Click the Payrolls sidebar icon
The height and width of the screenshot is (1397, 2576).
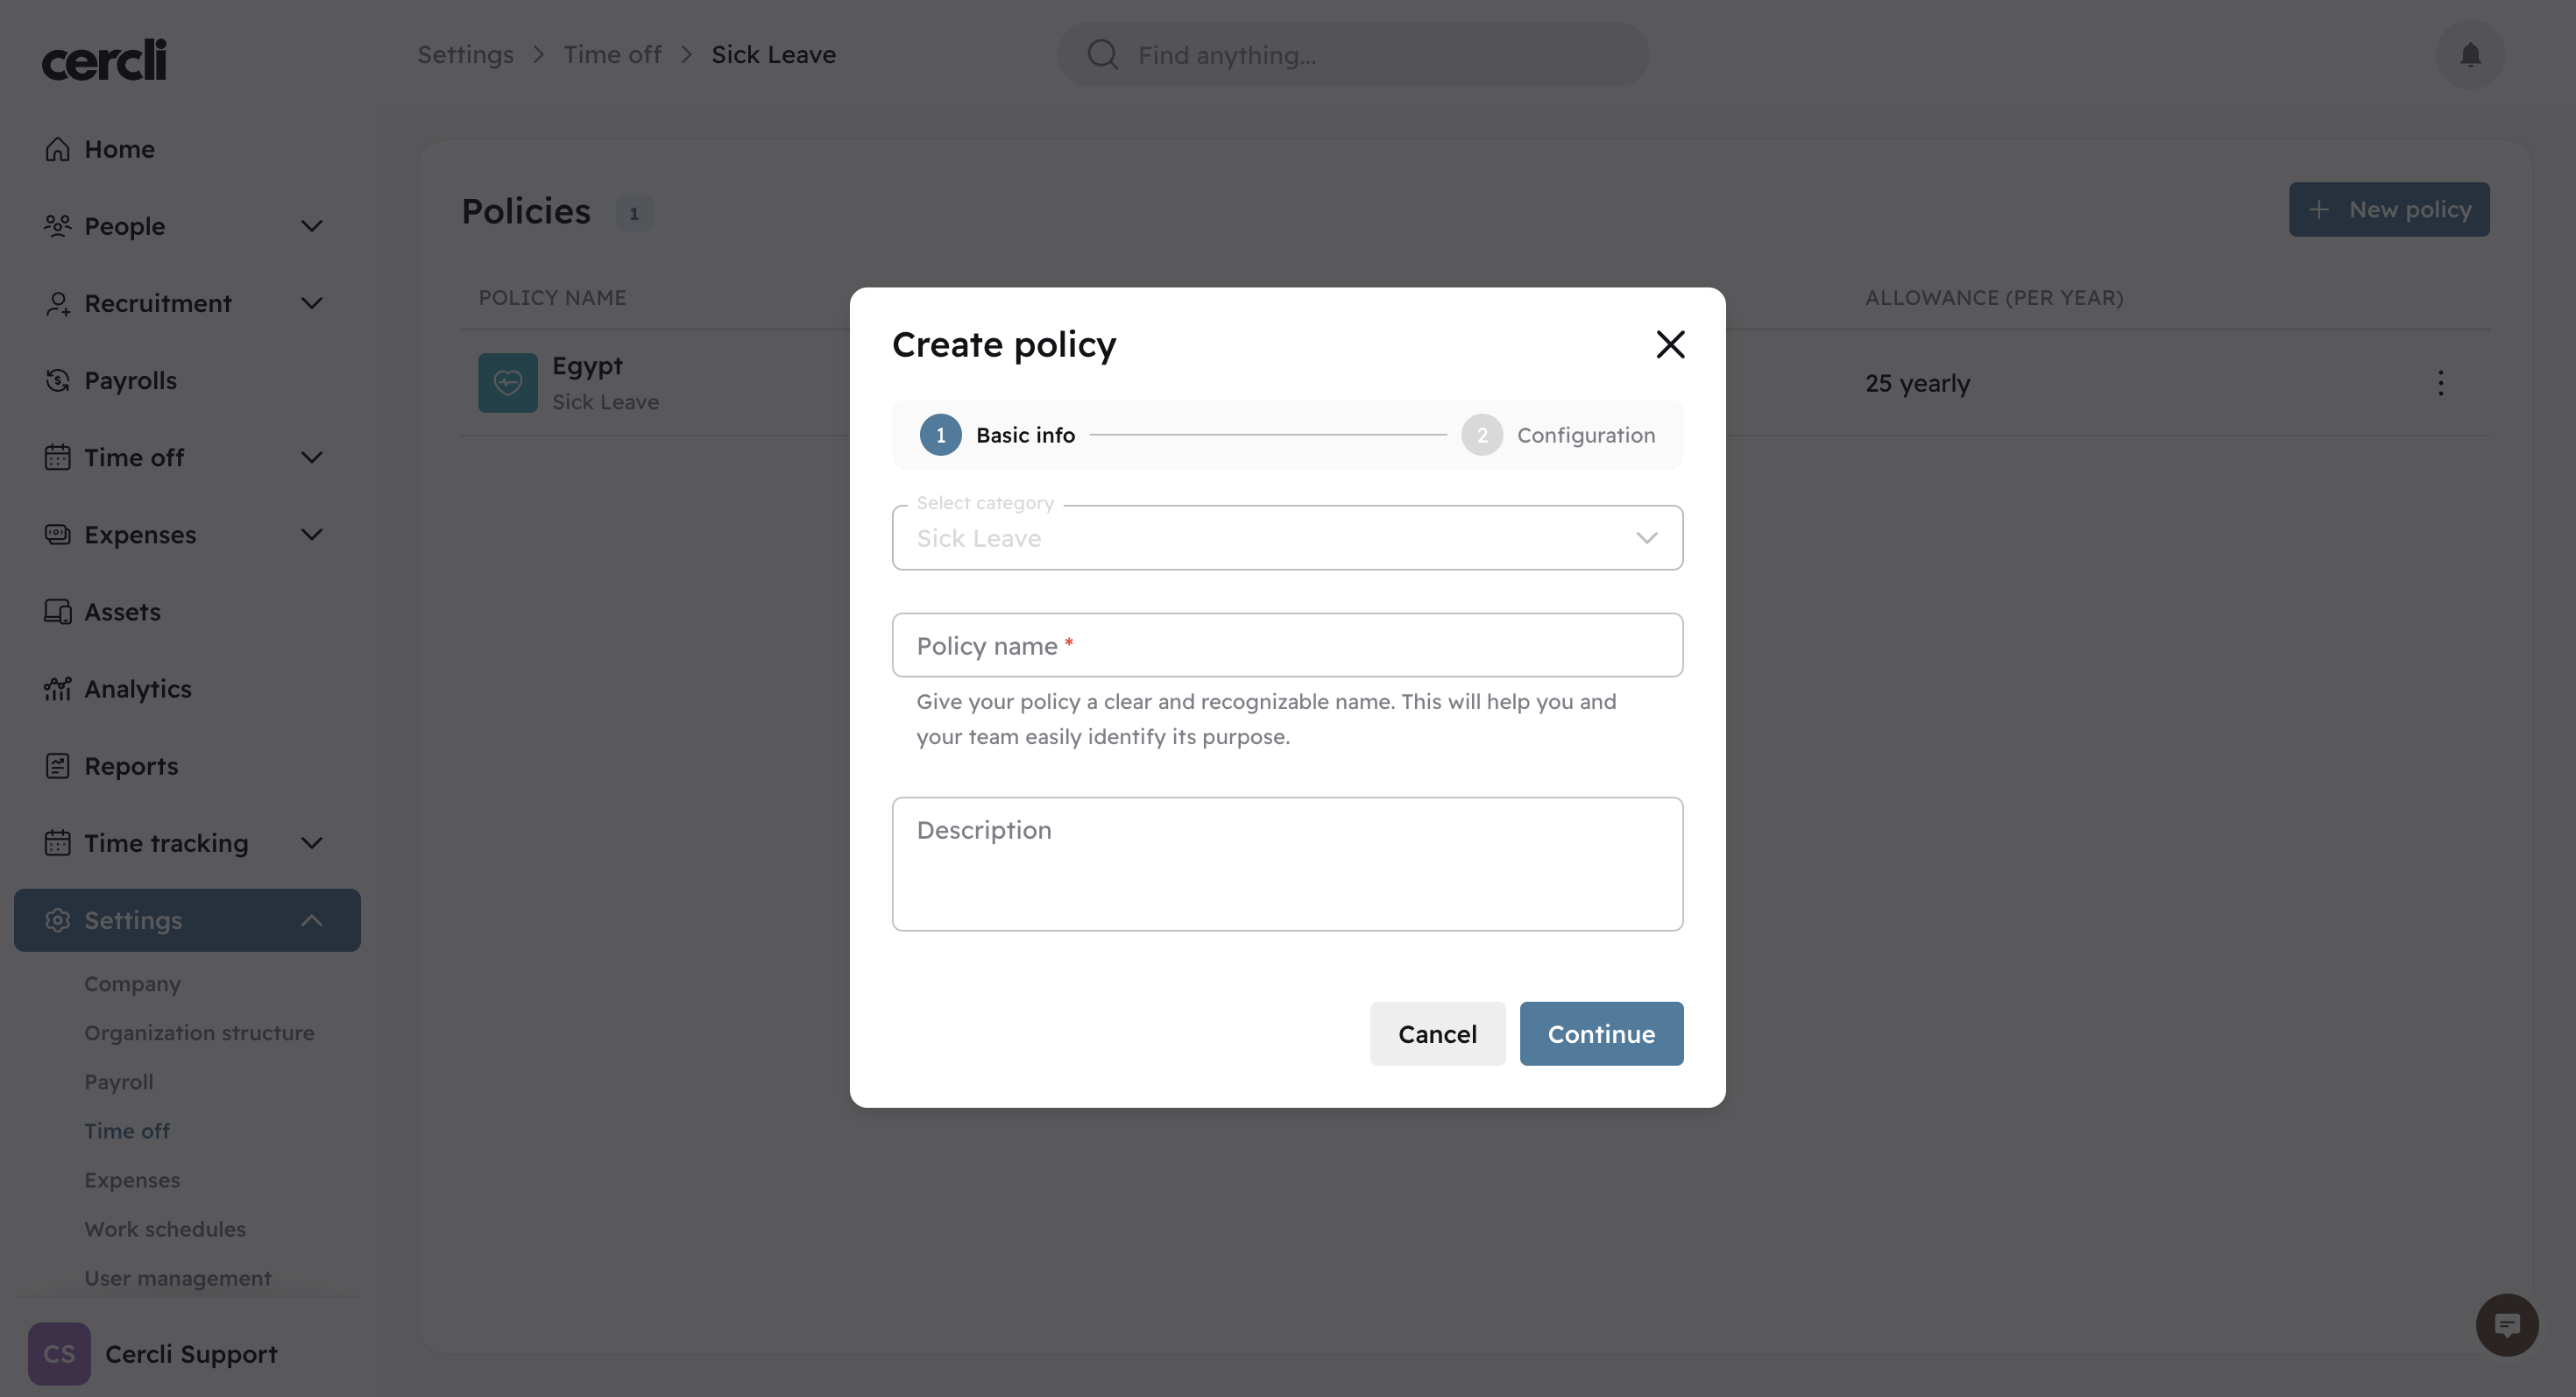point(58,381)
